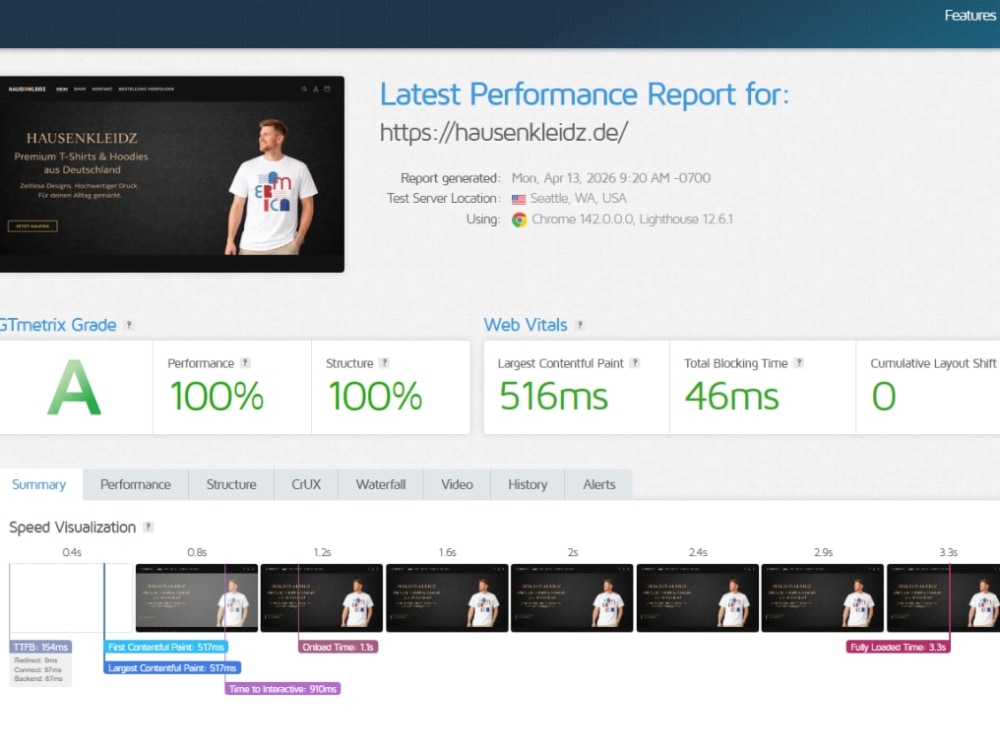Click the Cumulative Layout Shift label
This screenshot has height=750, width=1000.
click(x=933, y=363)
